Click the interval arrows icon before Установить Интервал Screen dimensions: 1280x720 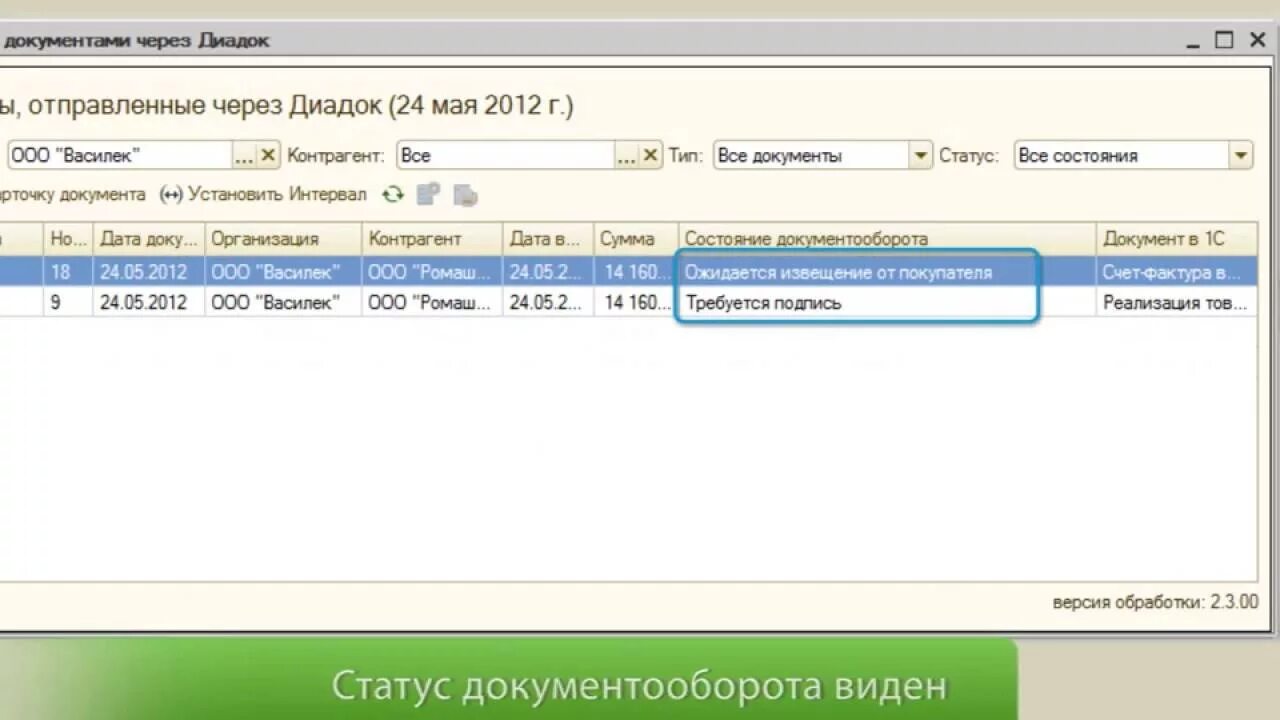pos(171,195)
